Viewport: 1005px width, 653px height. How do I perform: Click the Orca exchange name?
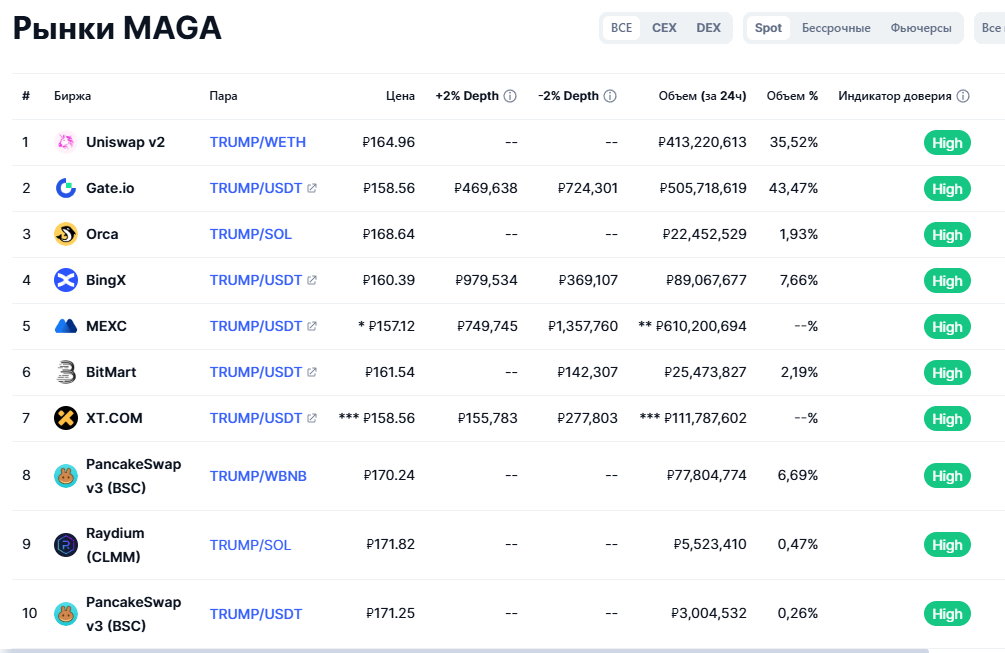[103, 235]
